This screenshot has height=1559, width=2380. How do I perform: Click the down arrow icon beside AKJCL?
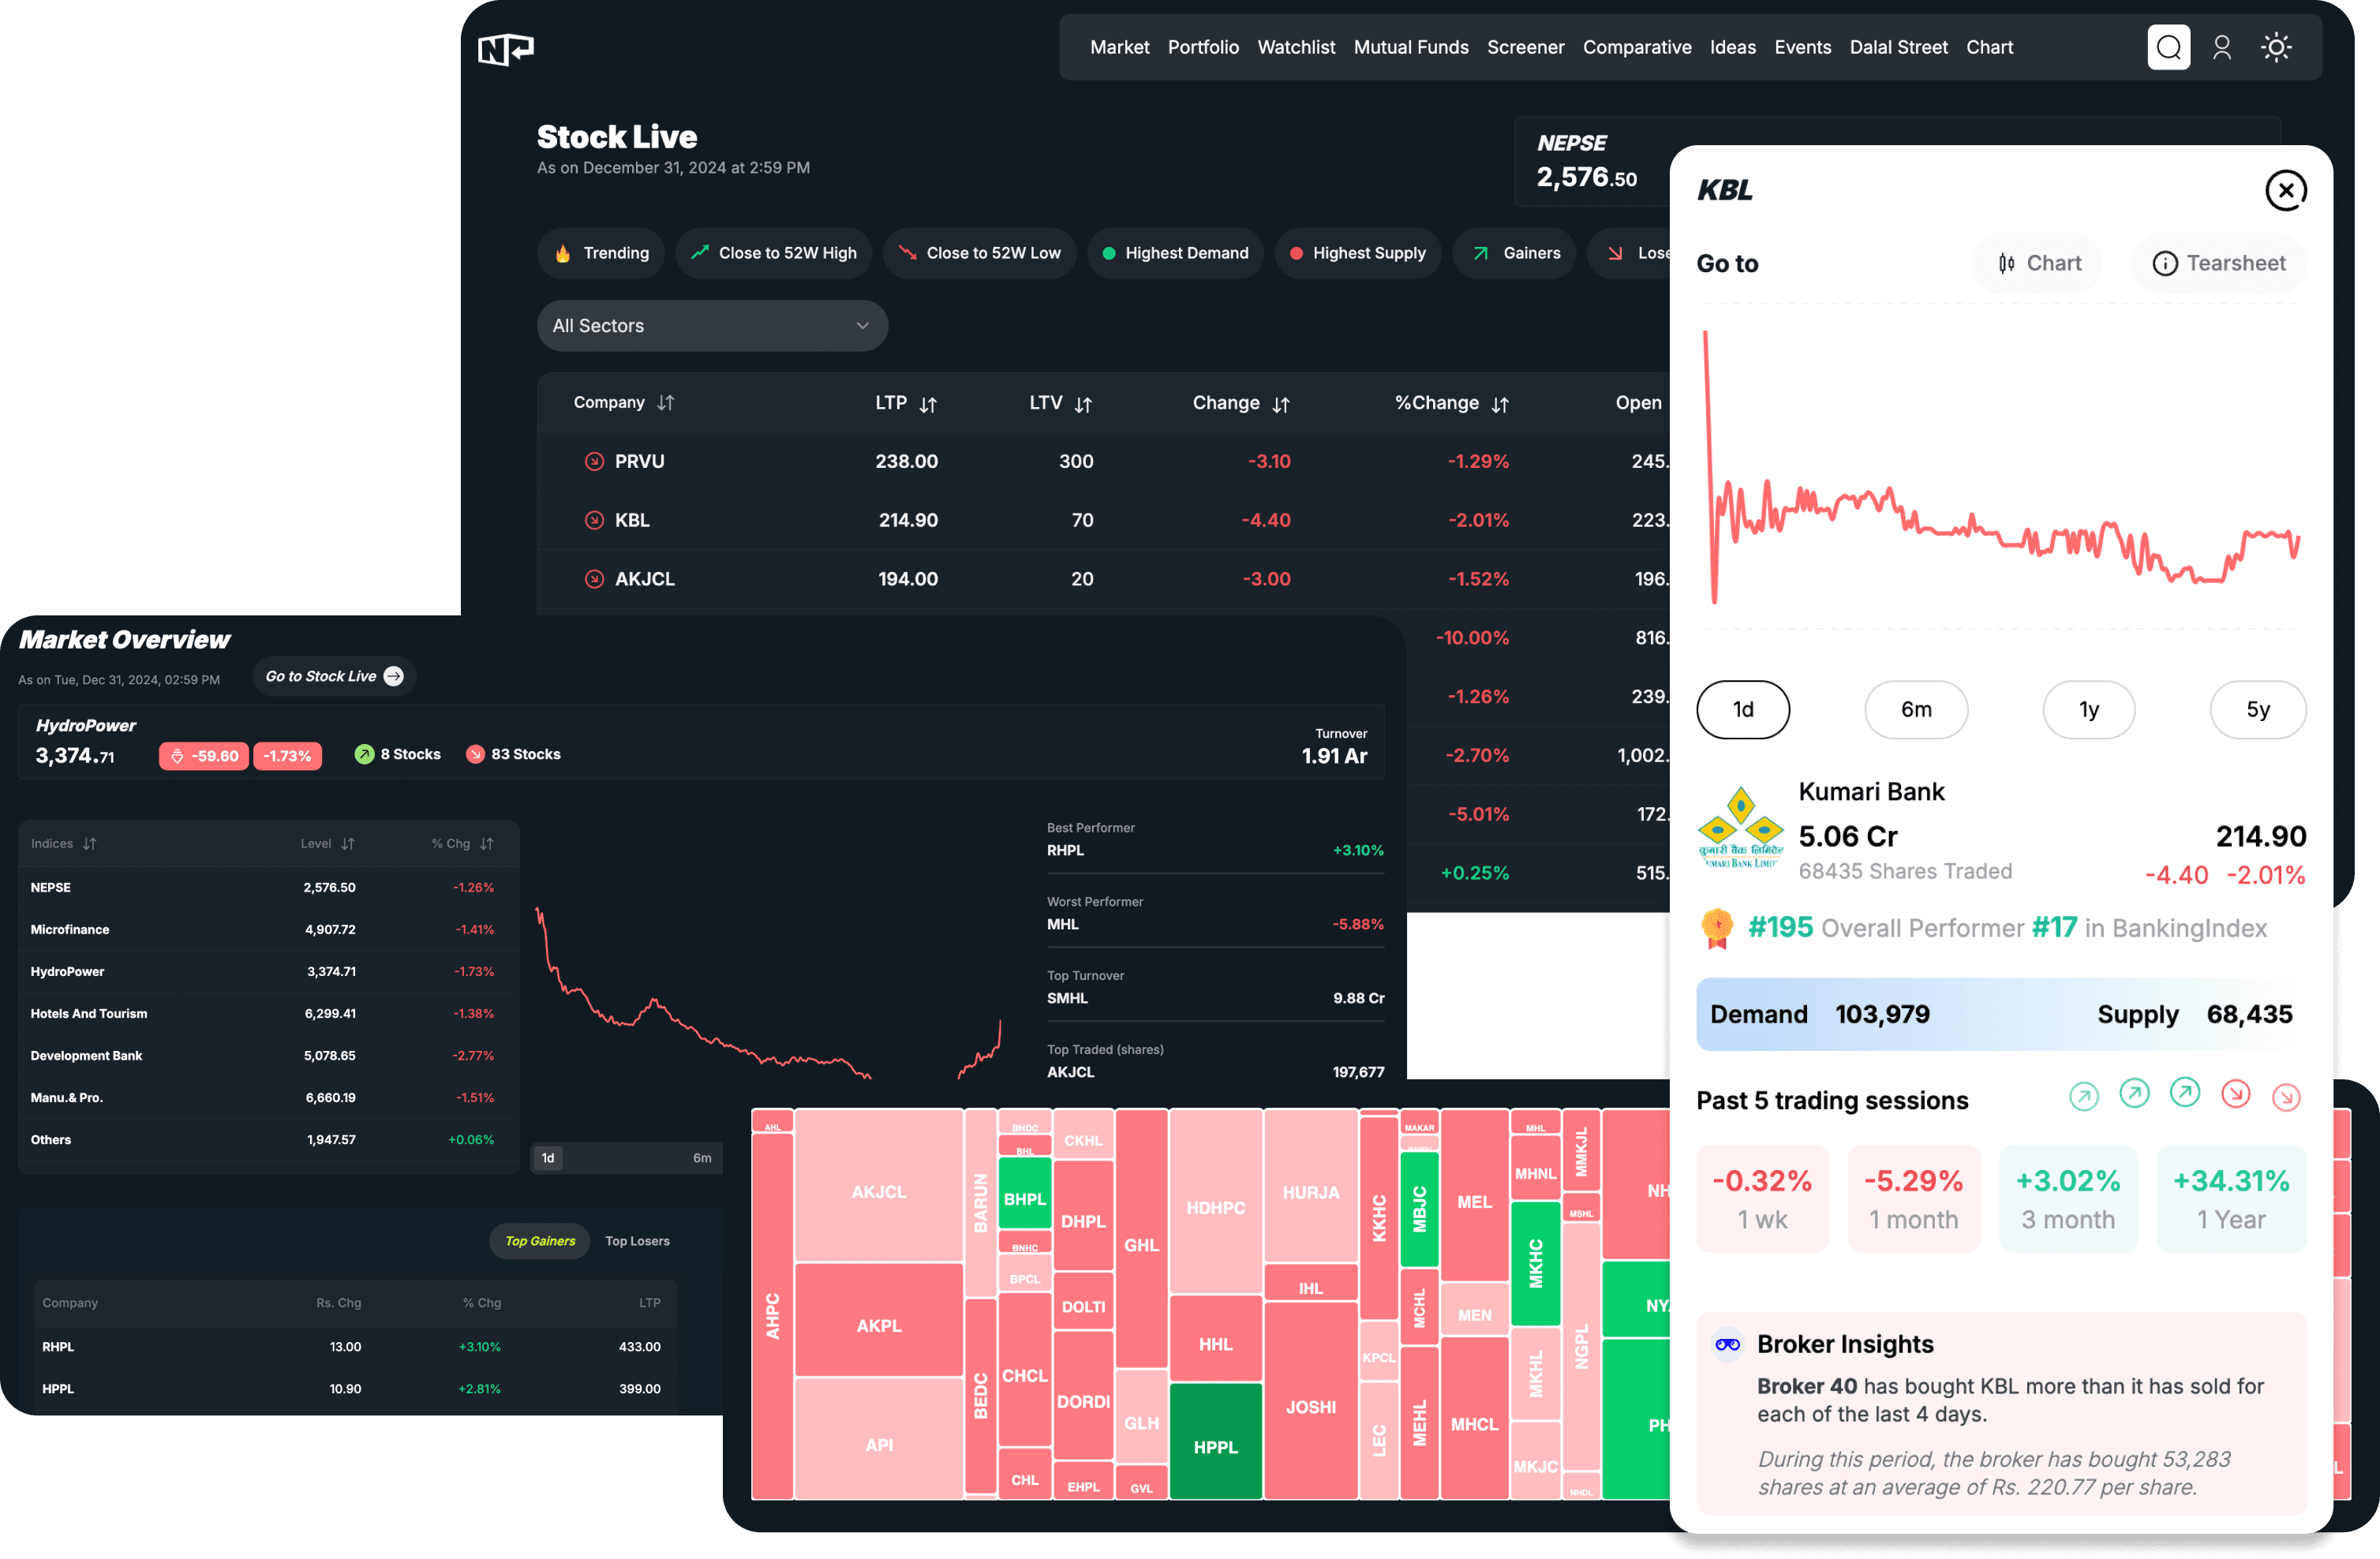click(594, 579)
